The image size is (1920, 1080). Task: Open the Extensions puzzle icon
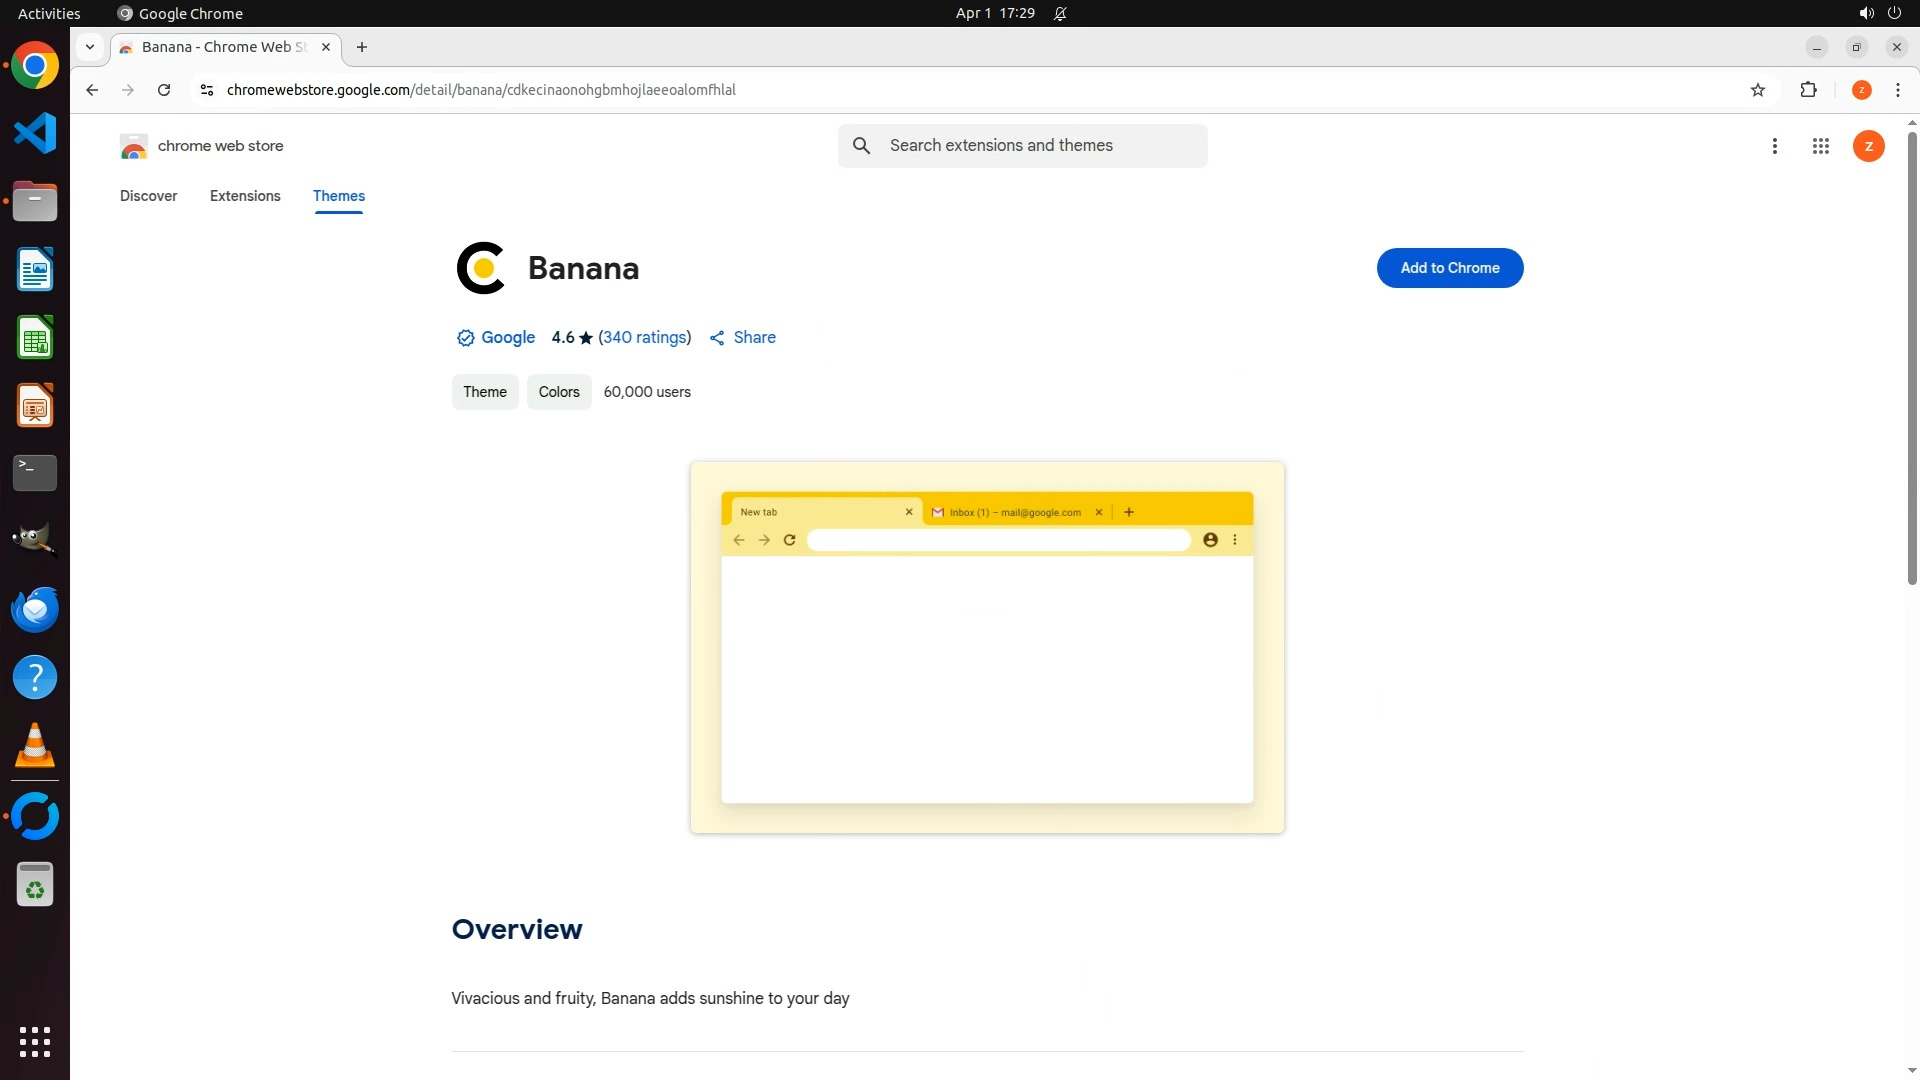1808,90
